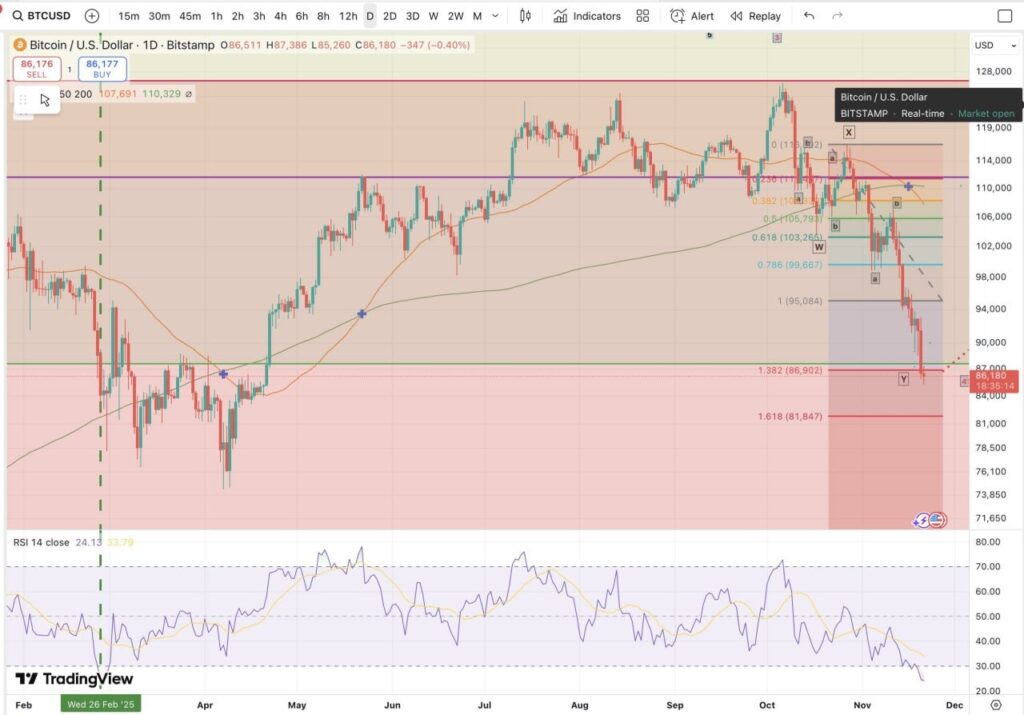This screenshot has height=715, width=1024.
Task: Start bar Replay mode
Action: (x=756, y=16)
